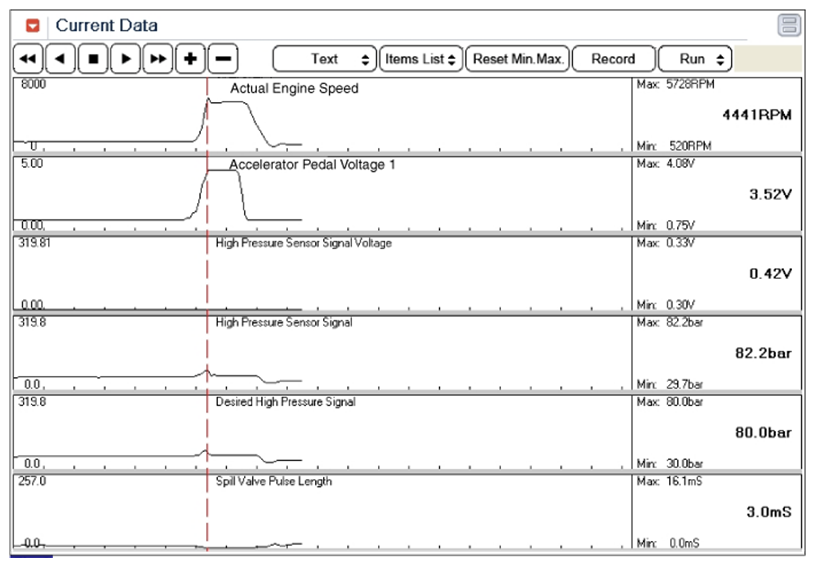This screenshot has width=815, height=567.
Task: Click the High Pressure Sensor Signal Voltage graph
Action: [x=320, y=273]
